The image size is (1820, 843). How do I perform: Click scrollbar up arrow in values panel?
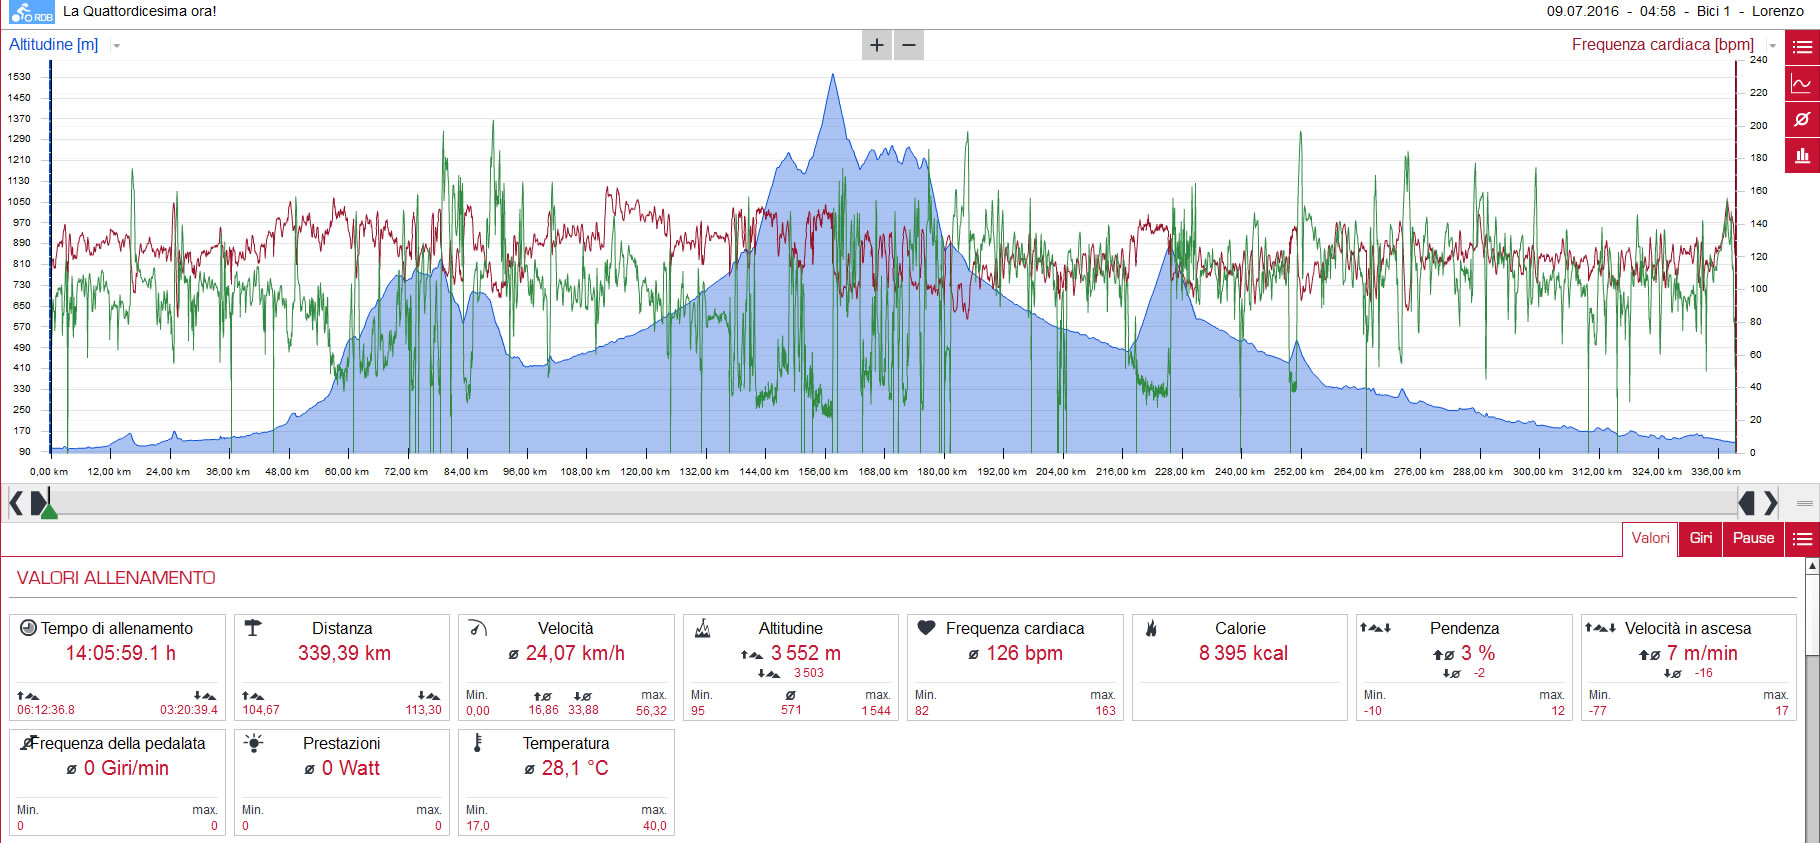1812,566
